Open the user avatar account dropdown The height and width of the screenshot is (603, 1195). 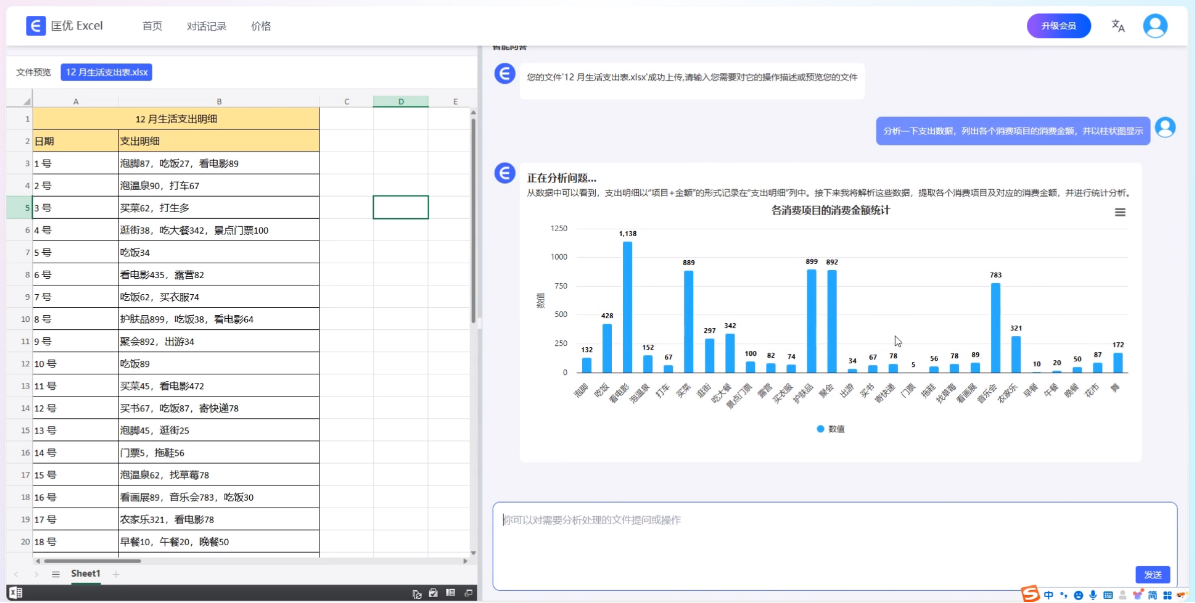coord(1155,25)
